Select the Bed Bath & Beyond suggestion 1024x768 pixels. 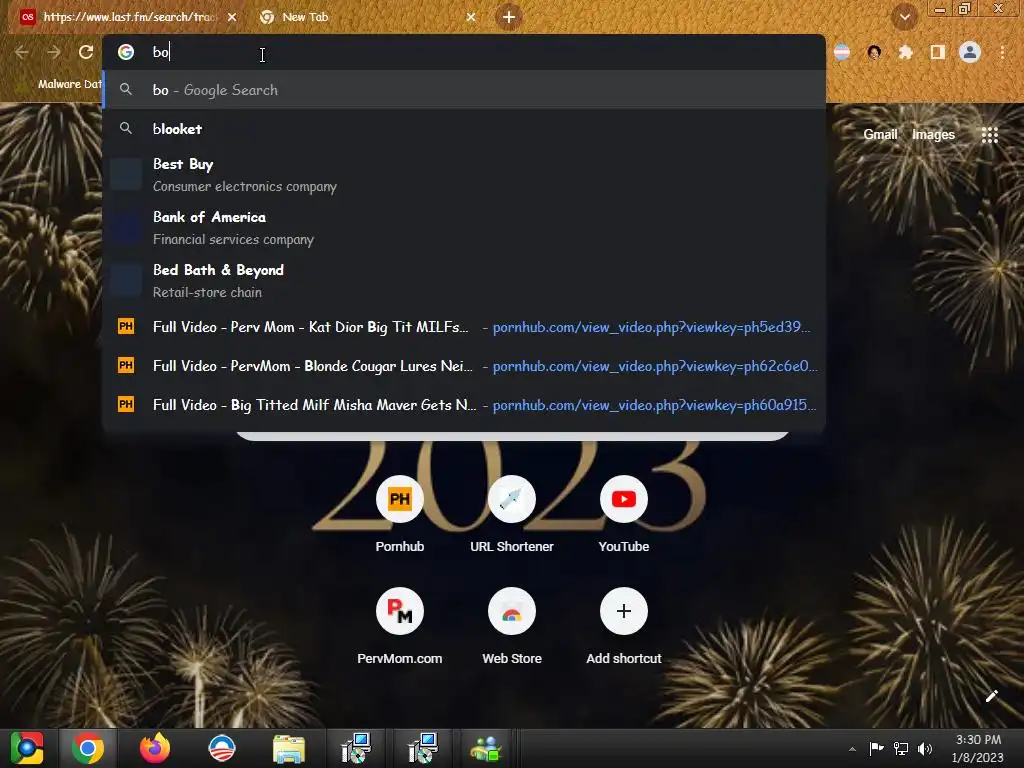[464, 280]
